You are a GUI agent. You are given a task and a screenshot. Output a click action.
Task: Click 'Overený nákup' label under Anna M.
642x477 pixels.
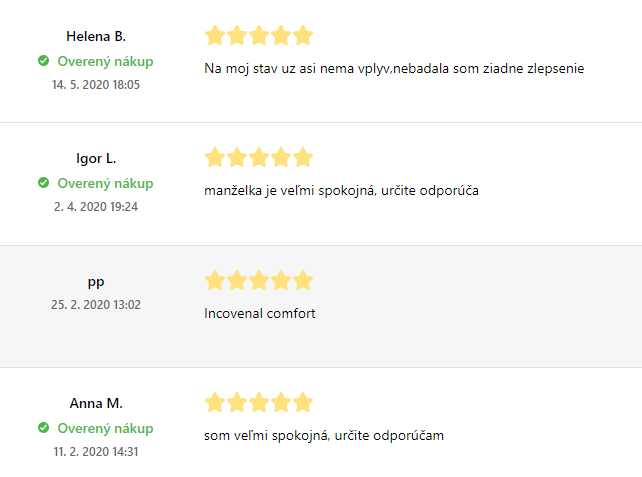pyautogui.click(x=105, y=428)
